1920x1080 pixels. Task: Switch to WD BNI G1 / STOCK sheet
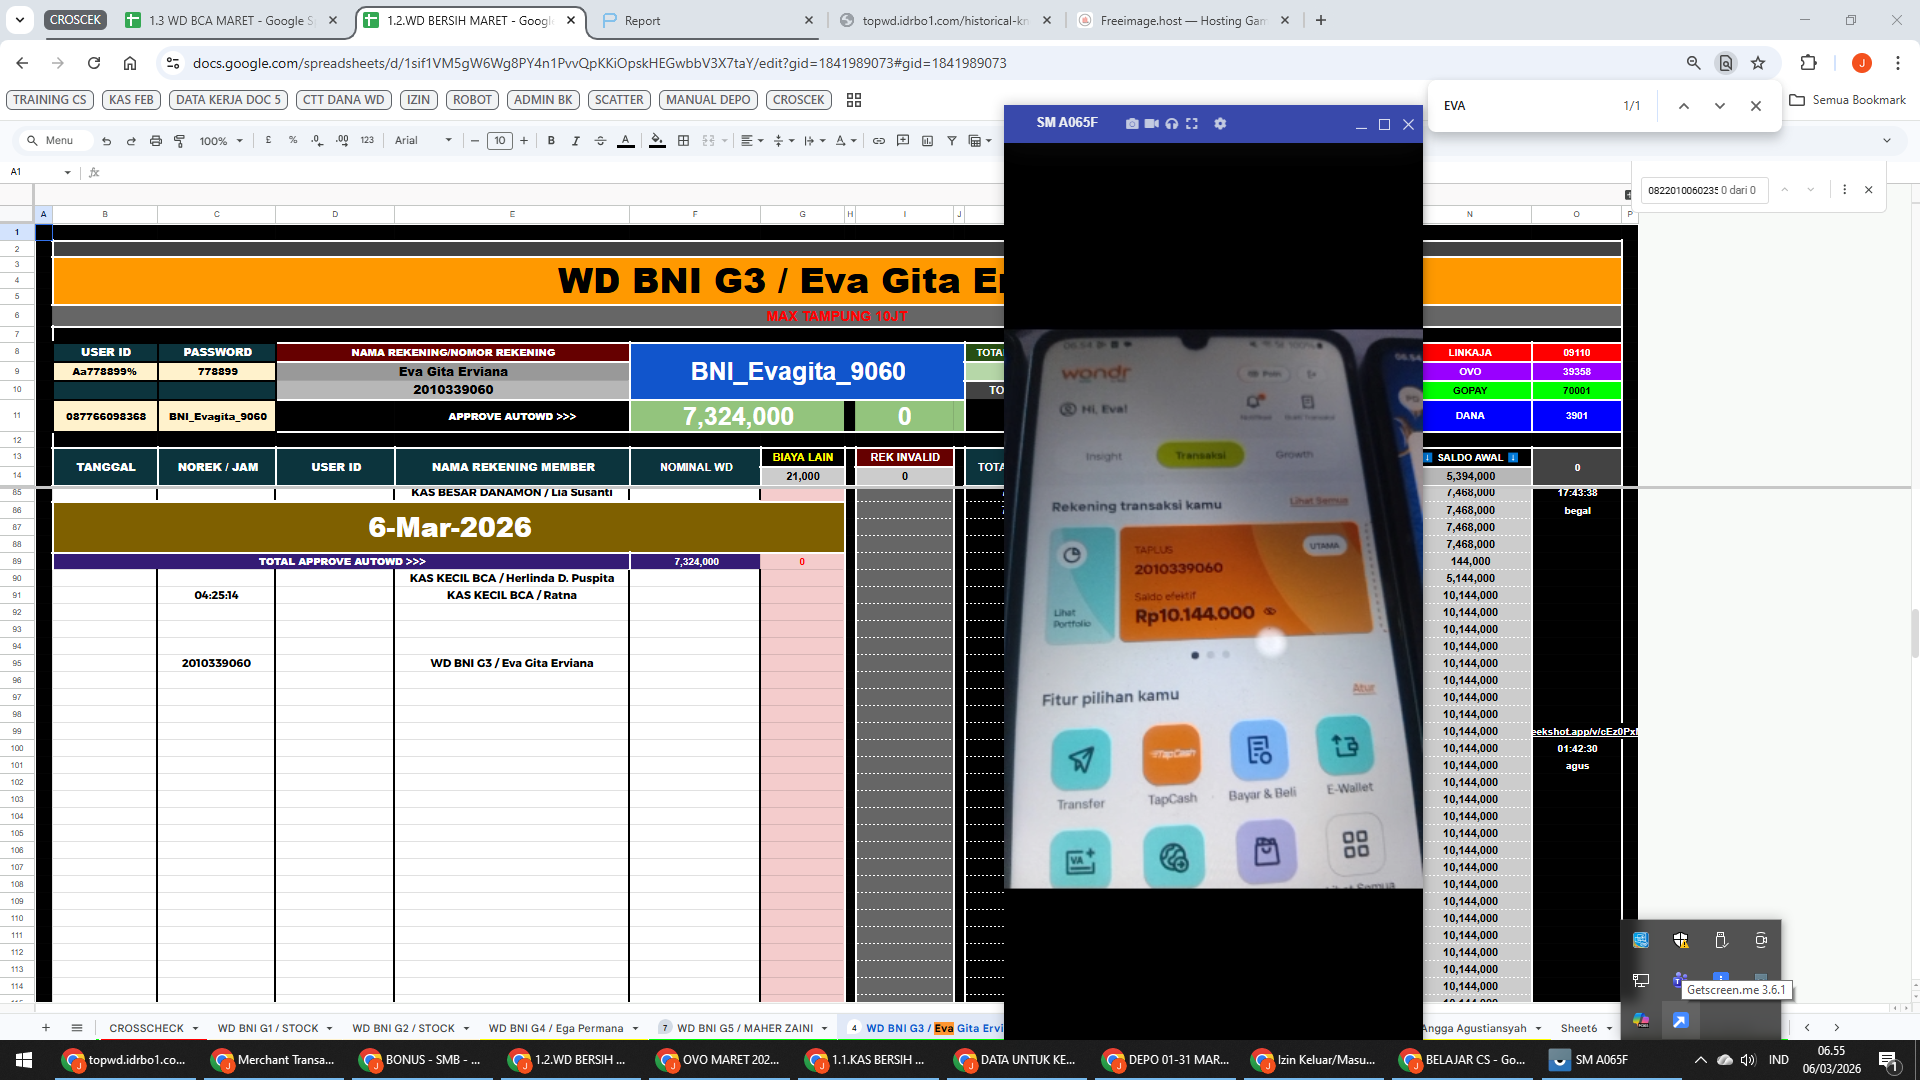click(267, 1028)
